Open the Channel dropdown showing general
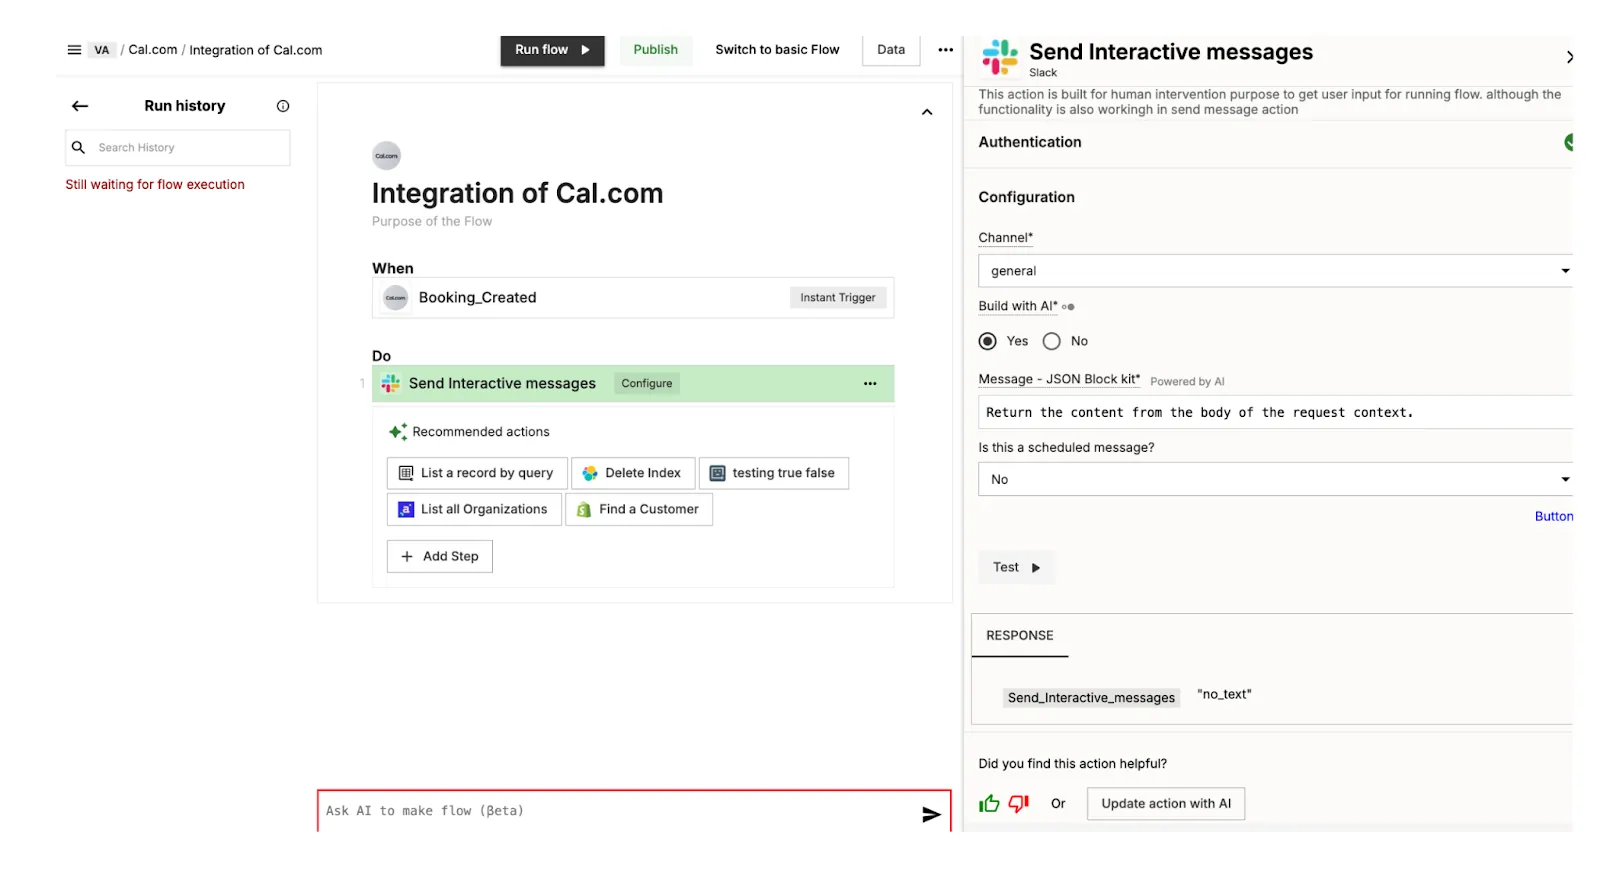1600x891 pixels. click(1274, 271)
